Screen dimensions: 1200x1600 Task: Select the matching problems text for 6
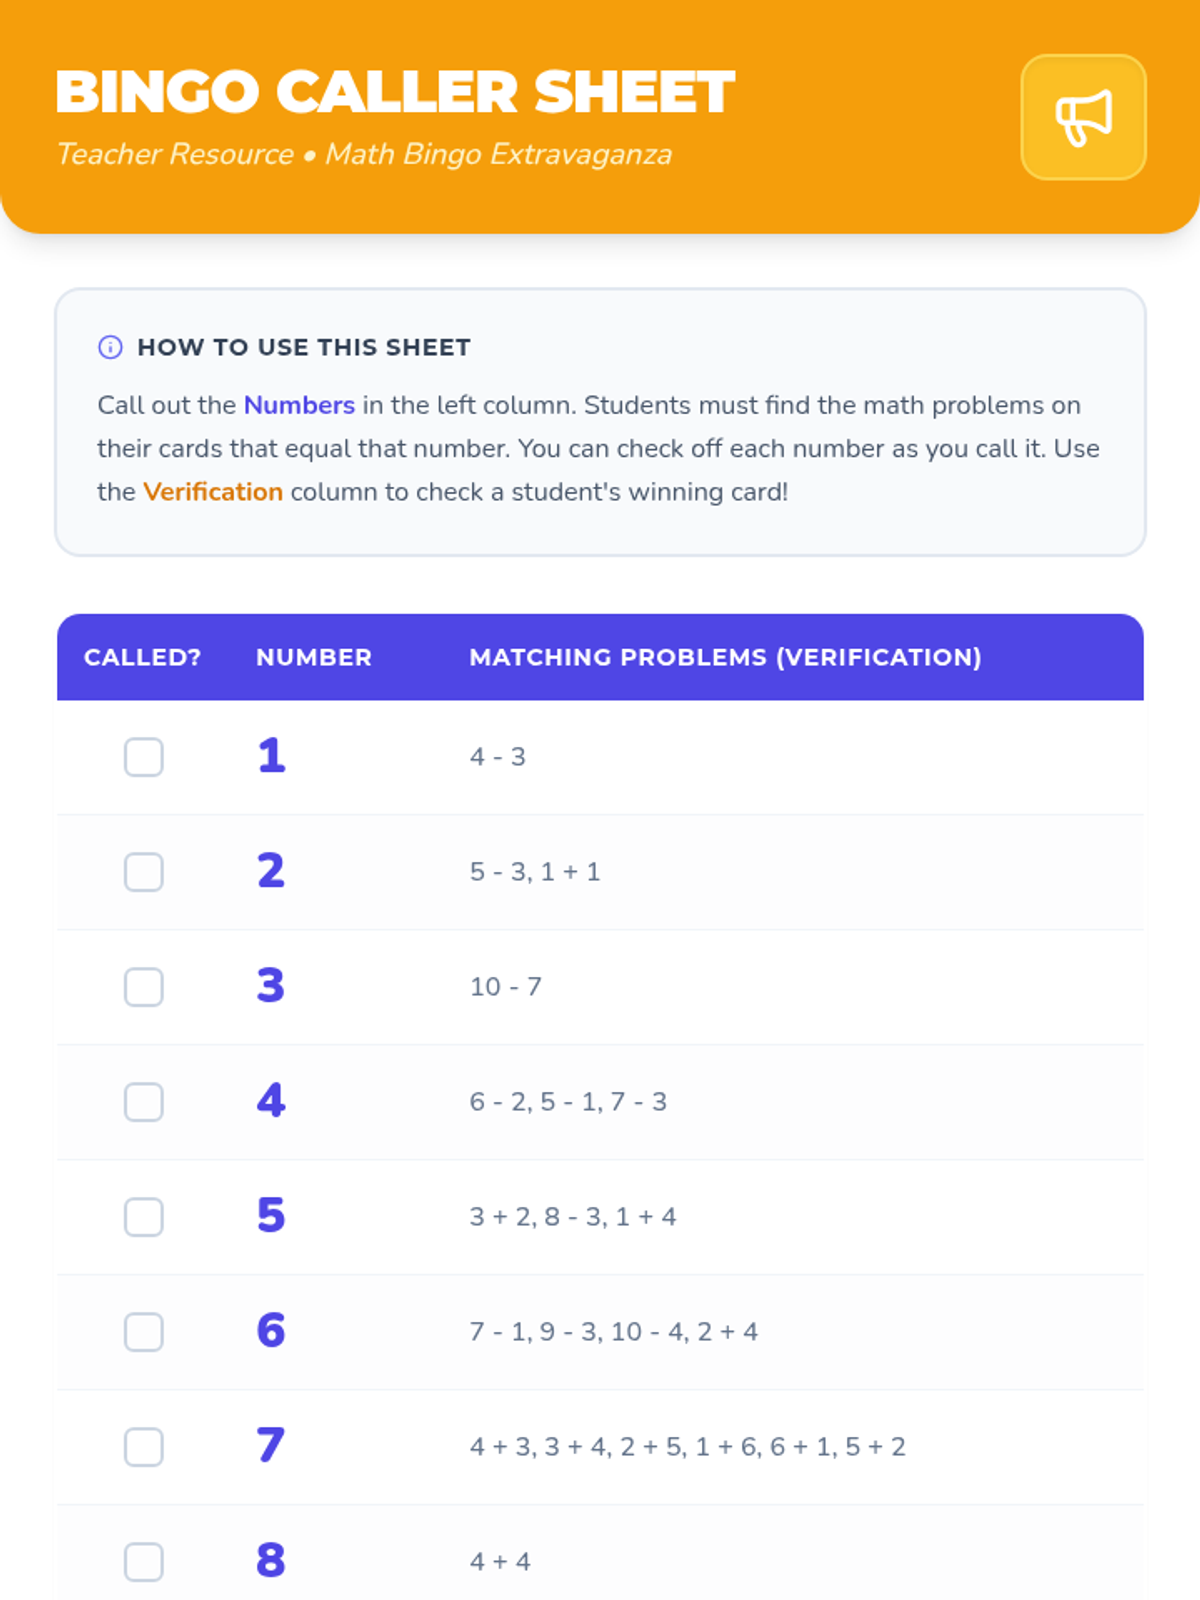click(x=614, y=1332)
